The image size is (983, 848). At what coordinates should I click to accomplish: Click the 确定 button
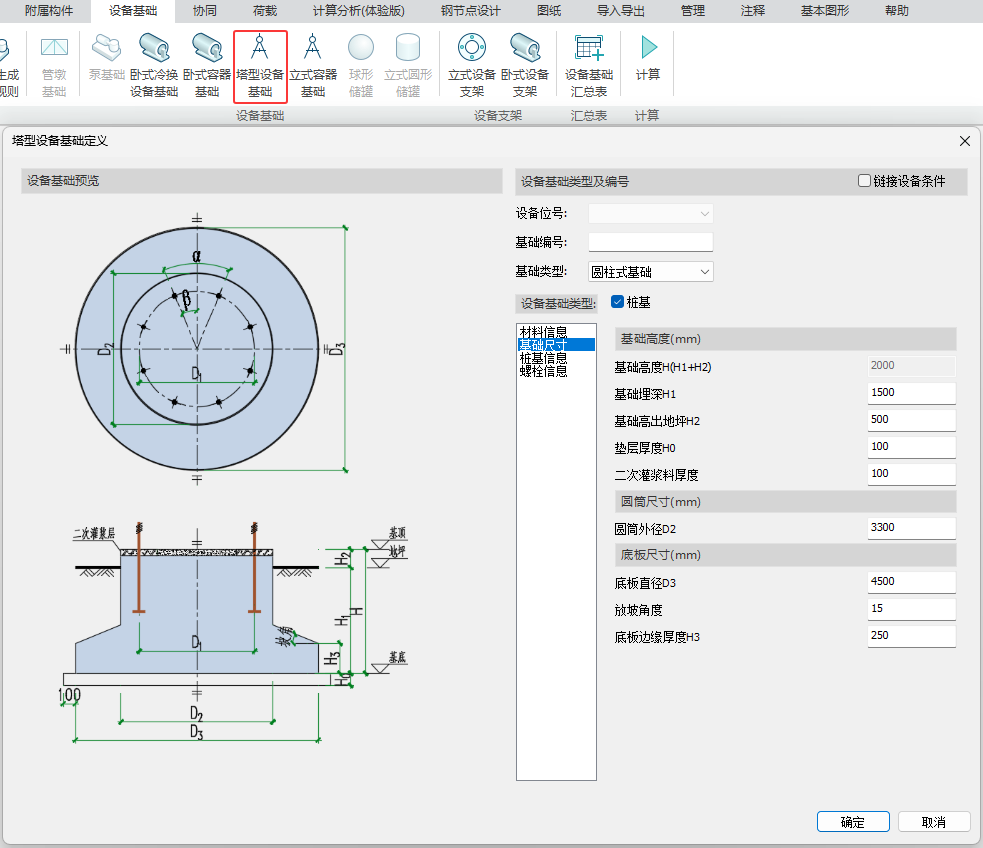(x=853, y=822)
